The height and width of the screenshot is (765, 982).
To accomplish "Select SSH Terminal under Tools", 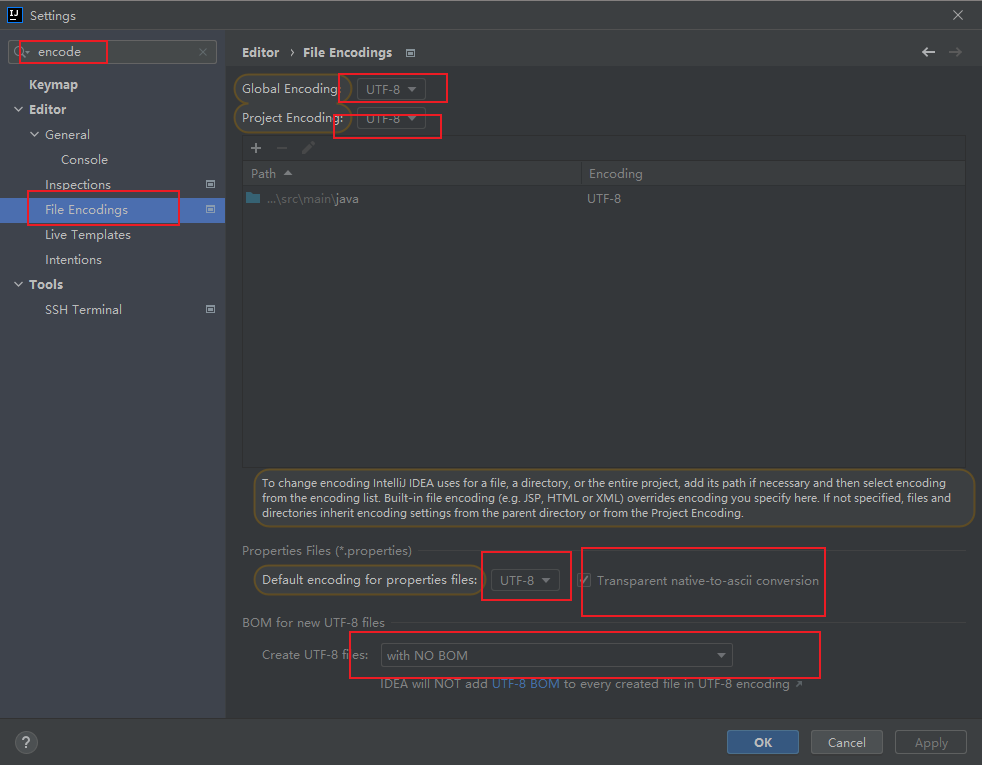I will pyautogui.click(x=83, y=310).
